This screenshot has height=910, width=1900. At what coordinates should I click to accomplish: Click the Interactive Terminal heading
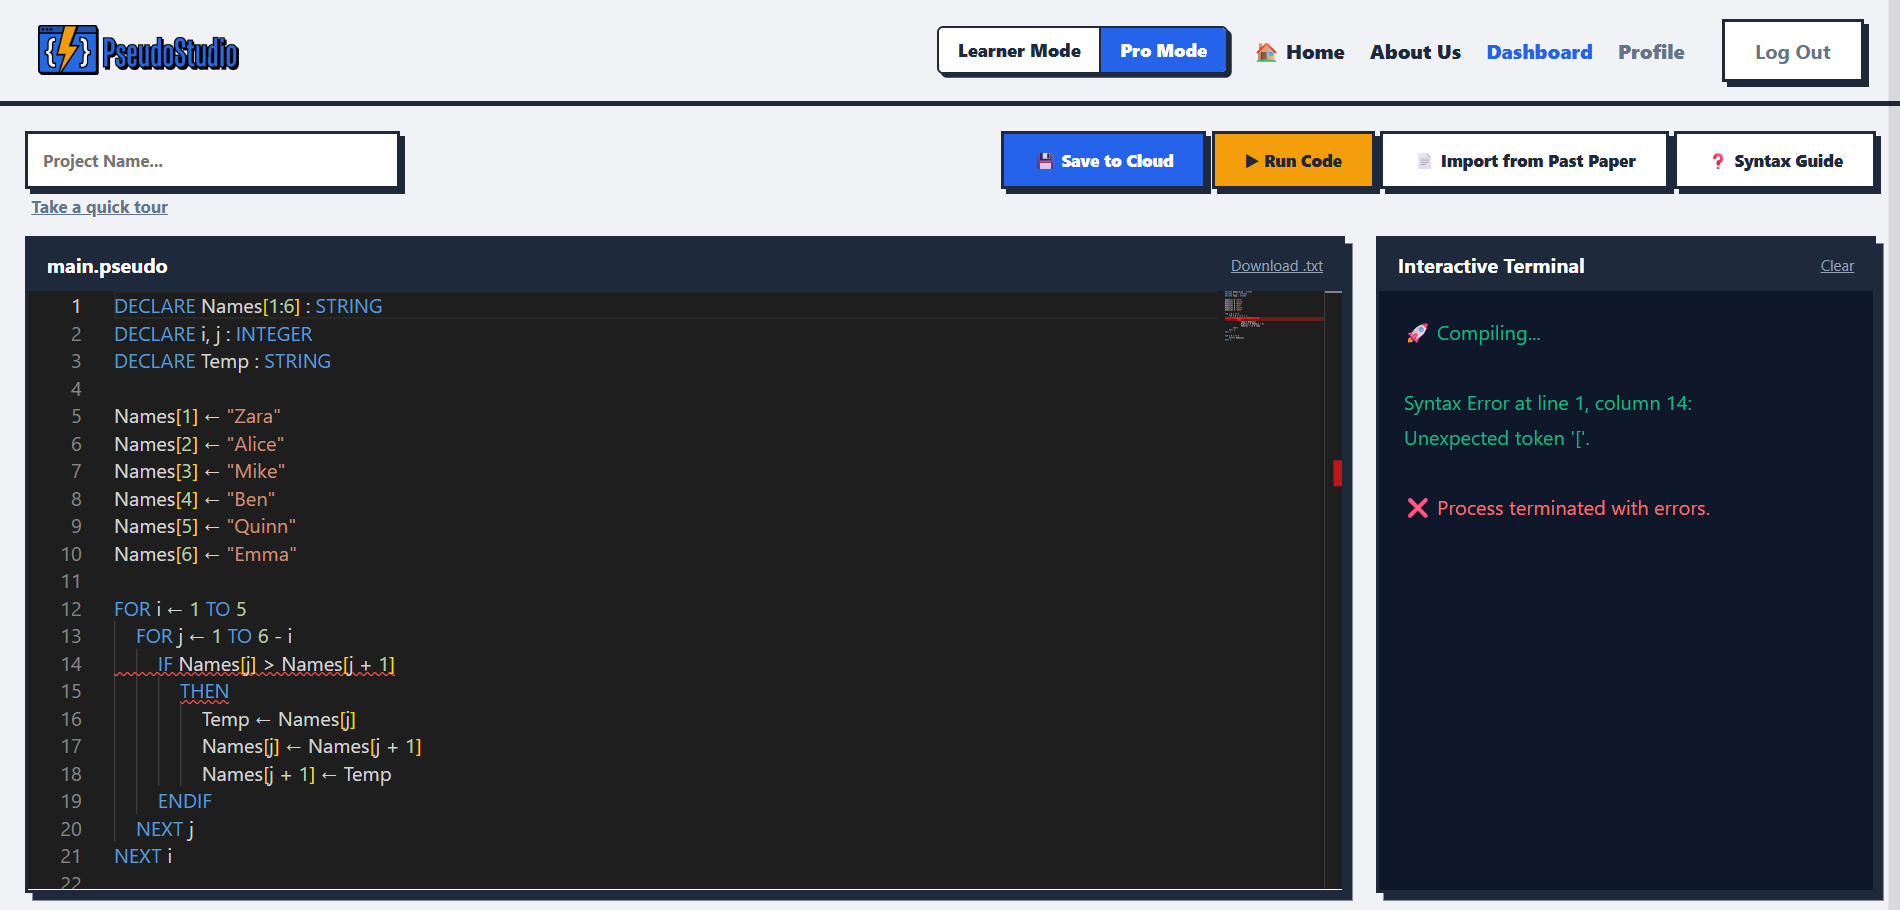tap(1491, 266)
